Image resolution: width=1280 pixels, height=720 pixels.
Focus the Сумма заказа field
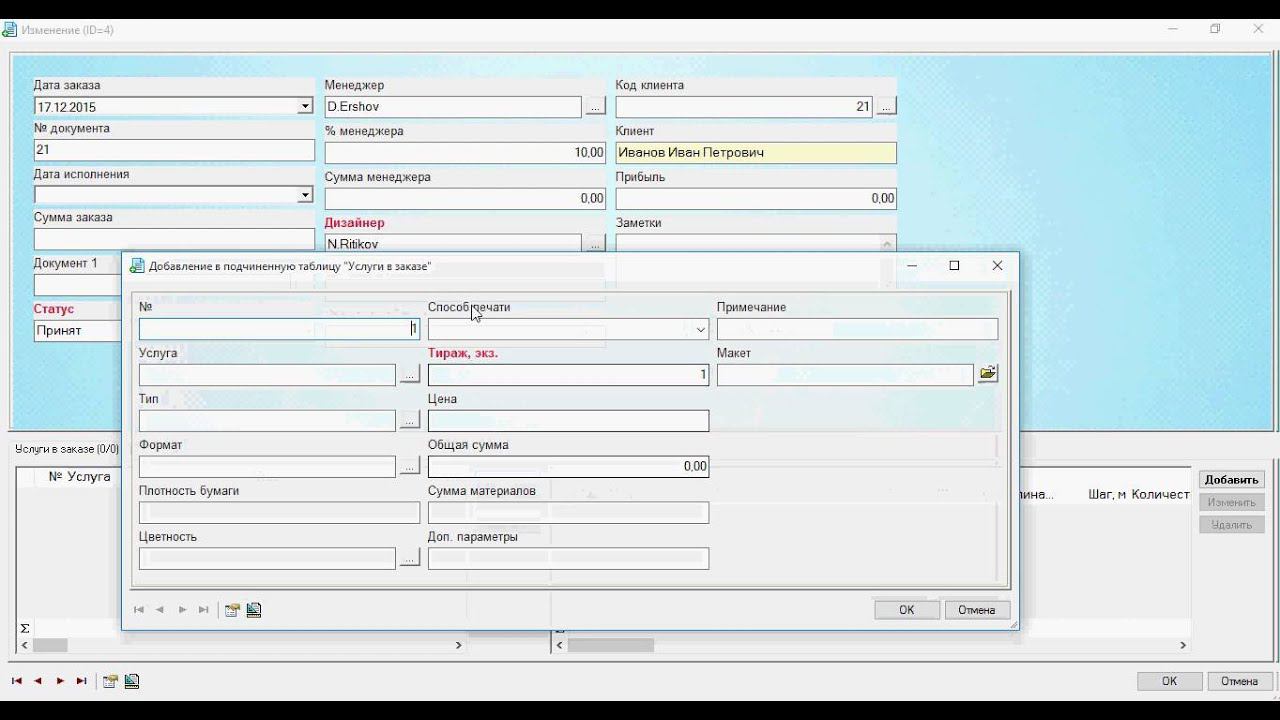click(x=174, y=239)
